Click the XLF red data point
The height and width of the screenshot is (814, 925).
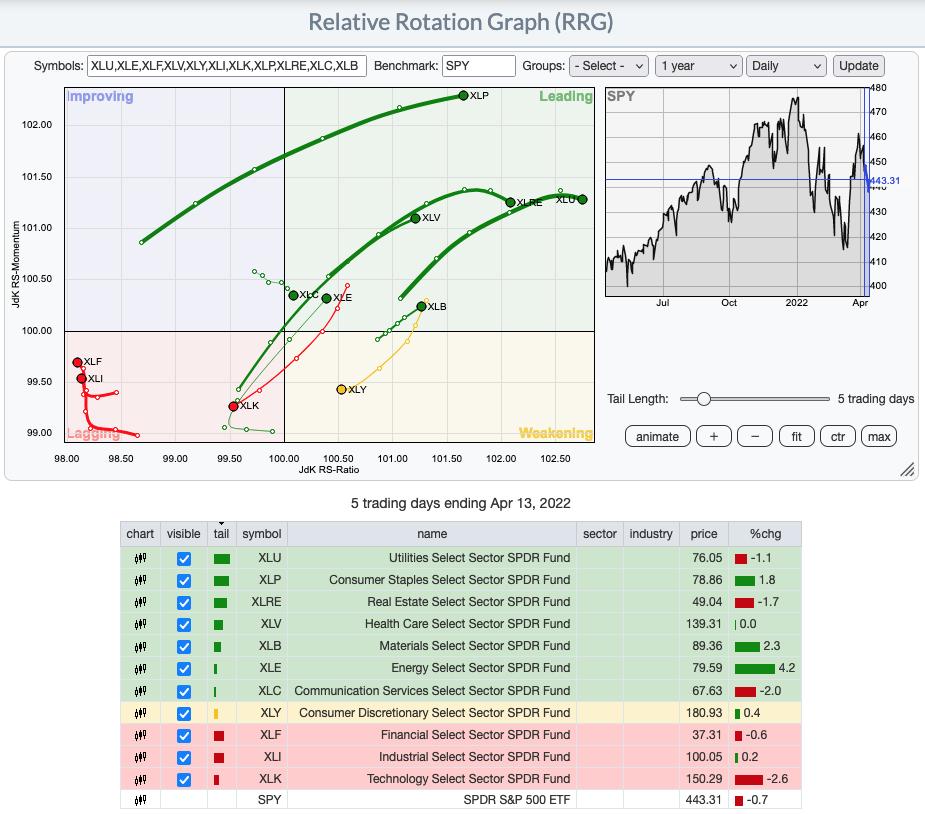(x=77, y=362)
